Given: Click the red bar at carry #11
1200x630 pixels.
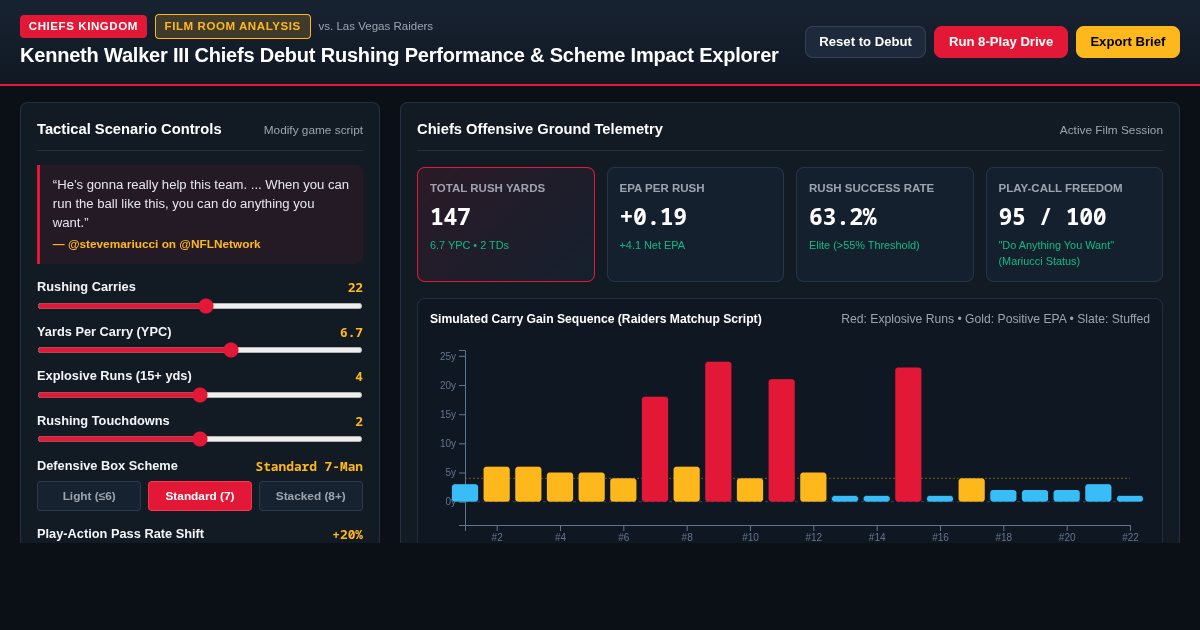Looking at the screenshot, I should pos(782,440).
